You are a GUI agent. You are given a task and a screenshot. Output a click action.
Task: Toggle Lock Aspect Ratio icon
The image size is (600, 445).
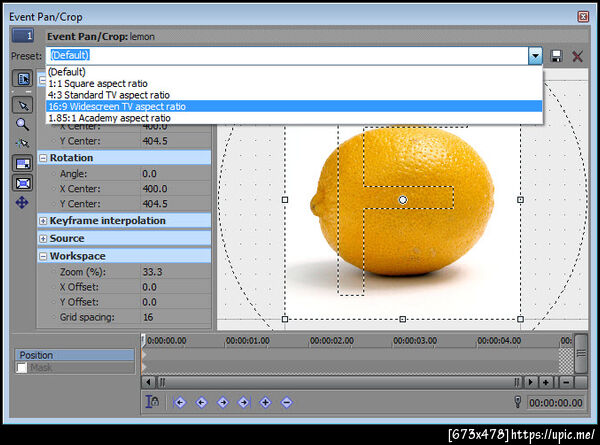[23, 164]
